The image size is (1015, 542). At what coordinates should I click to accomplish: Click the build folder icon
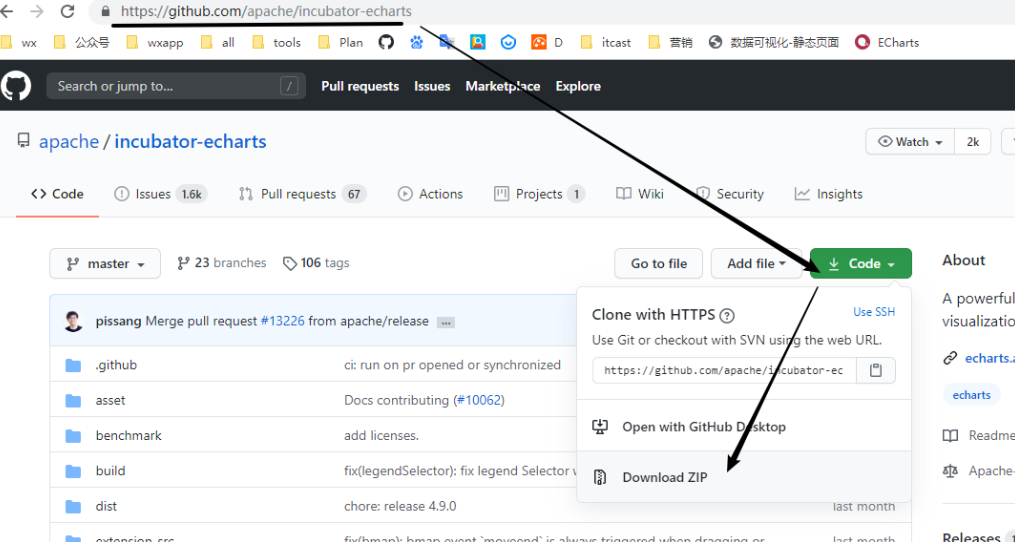coord(73,471)
